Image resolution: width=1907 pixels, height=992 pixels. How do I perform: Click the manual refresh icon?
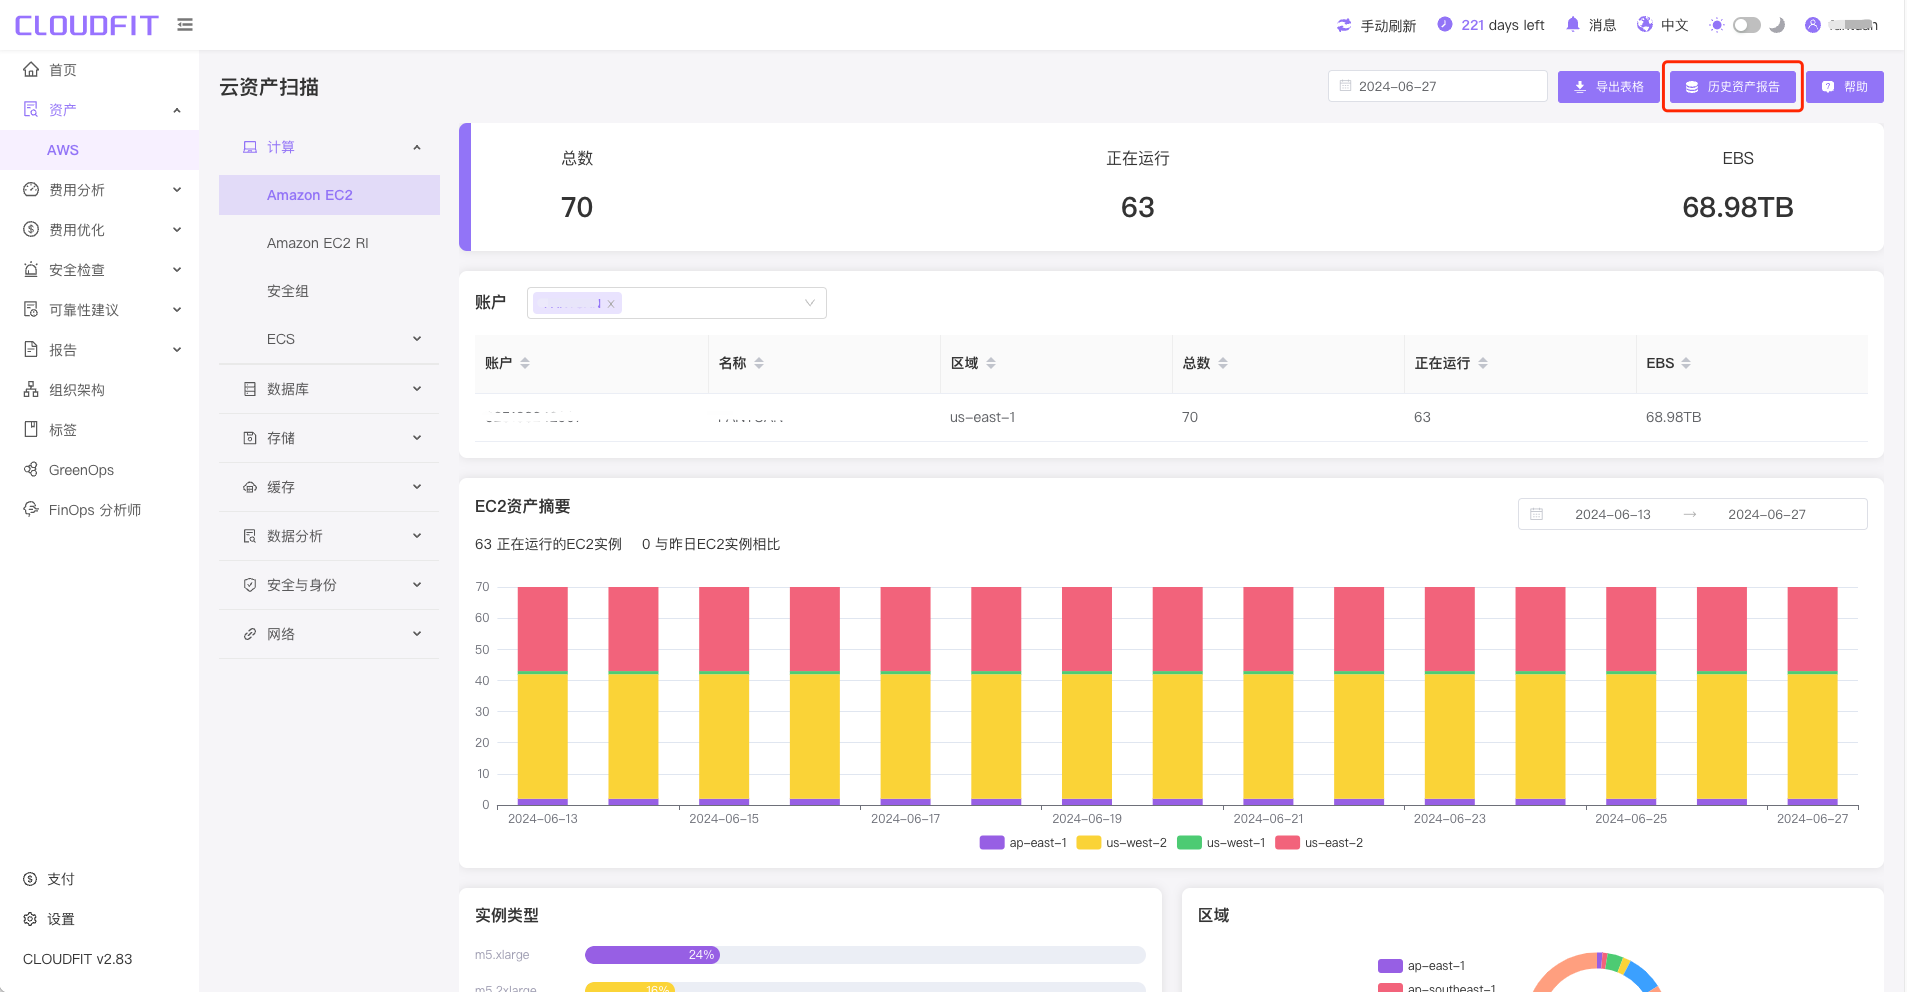click(1344, 25)
